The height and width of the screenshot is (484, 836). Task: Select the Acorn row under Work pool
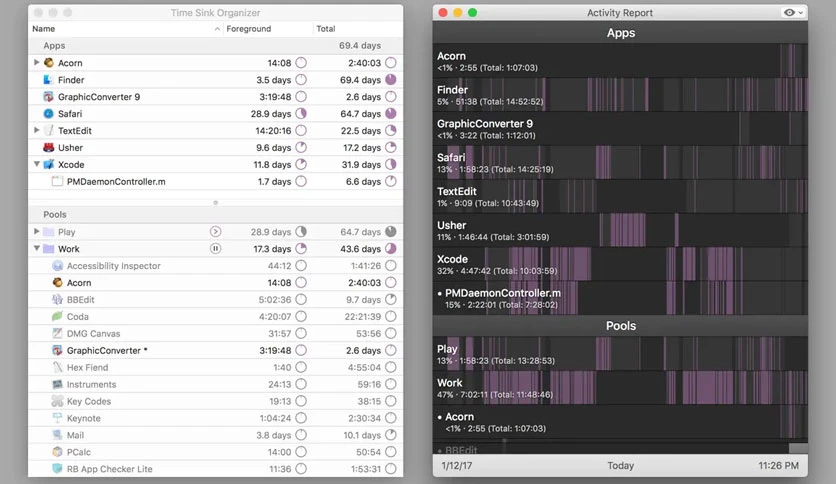click(215, 283)
